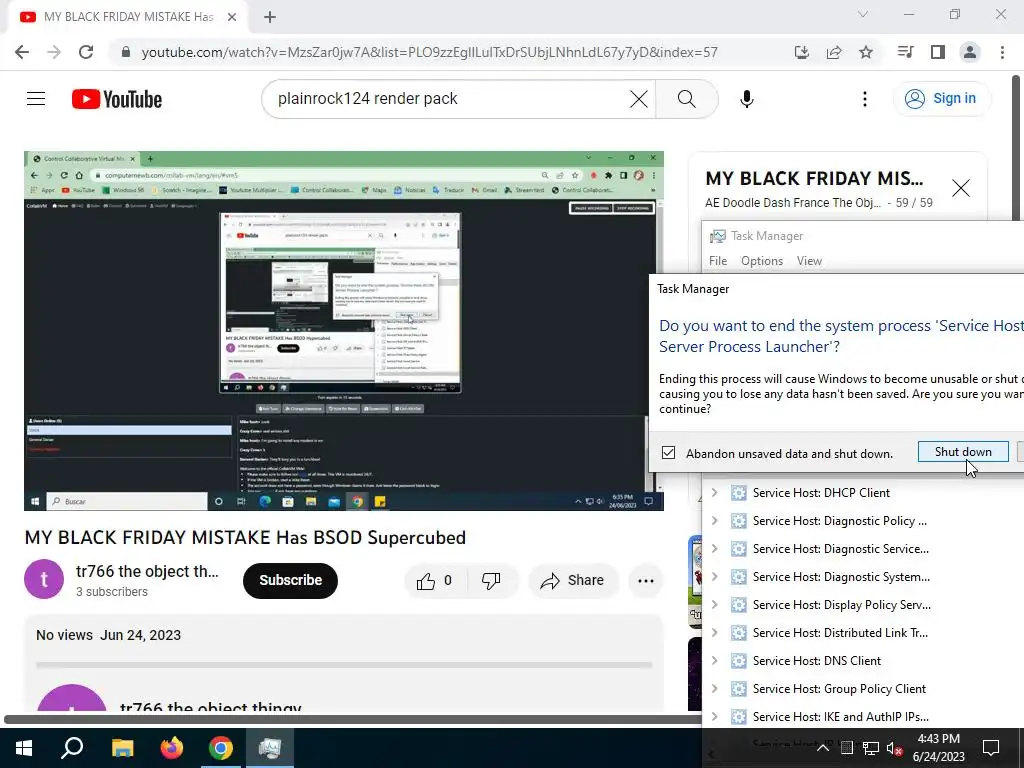The width and height of the screenshot is (1024, 768).
Task: Start voice search with microphone icon
Action: coord(746,99)
